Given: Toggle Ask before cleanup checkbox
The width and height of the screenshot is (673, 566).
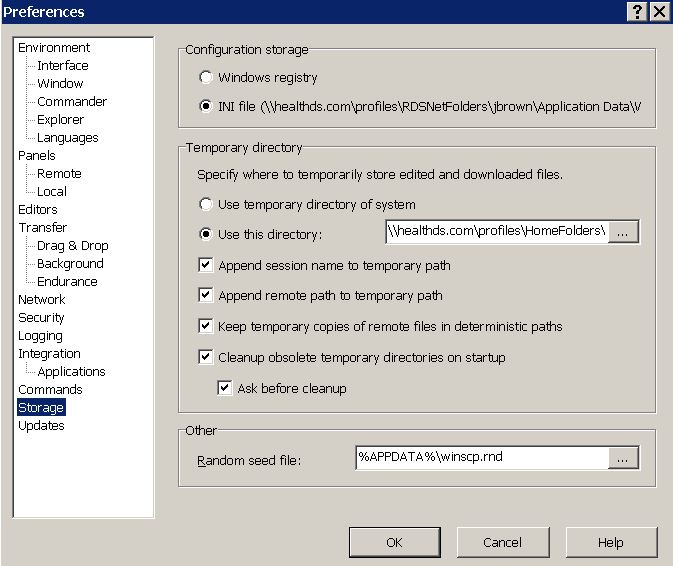Looking at the screenshot, I should click(225, 388).
